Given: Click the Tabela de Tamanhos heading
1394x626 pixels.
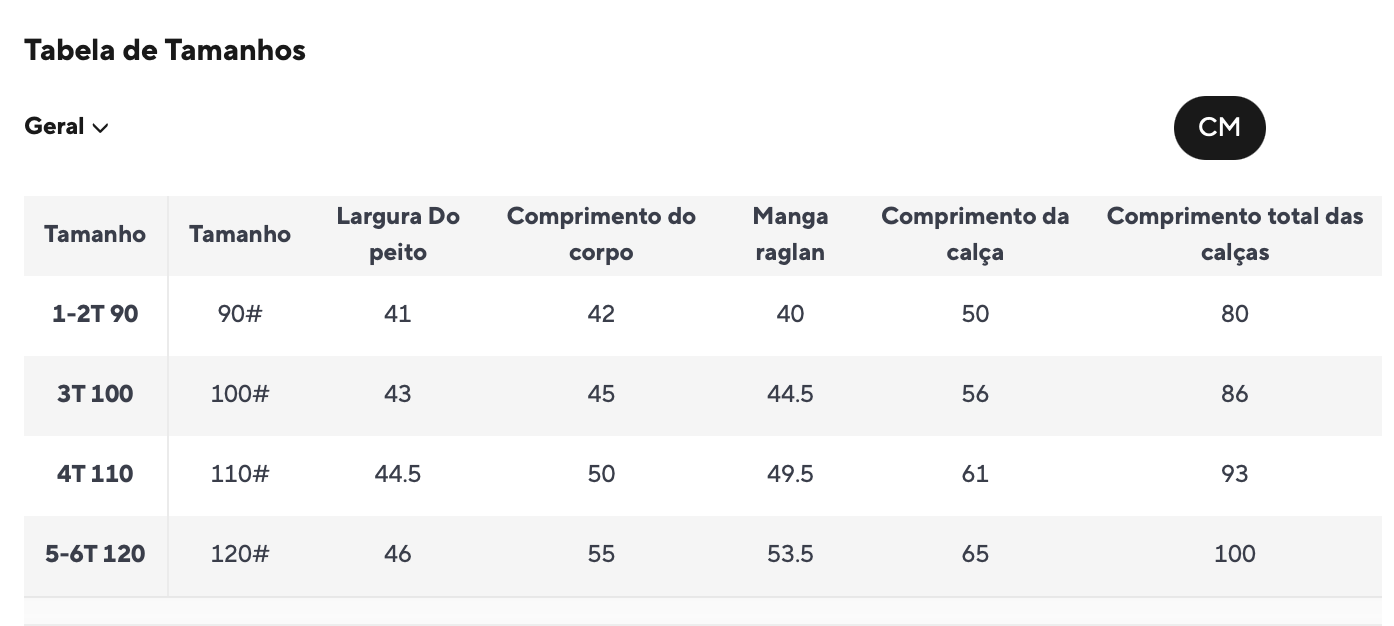Looking at the screenshot, I should click(x=165, y=50).
